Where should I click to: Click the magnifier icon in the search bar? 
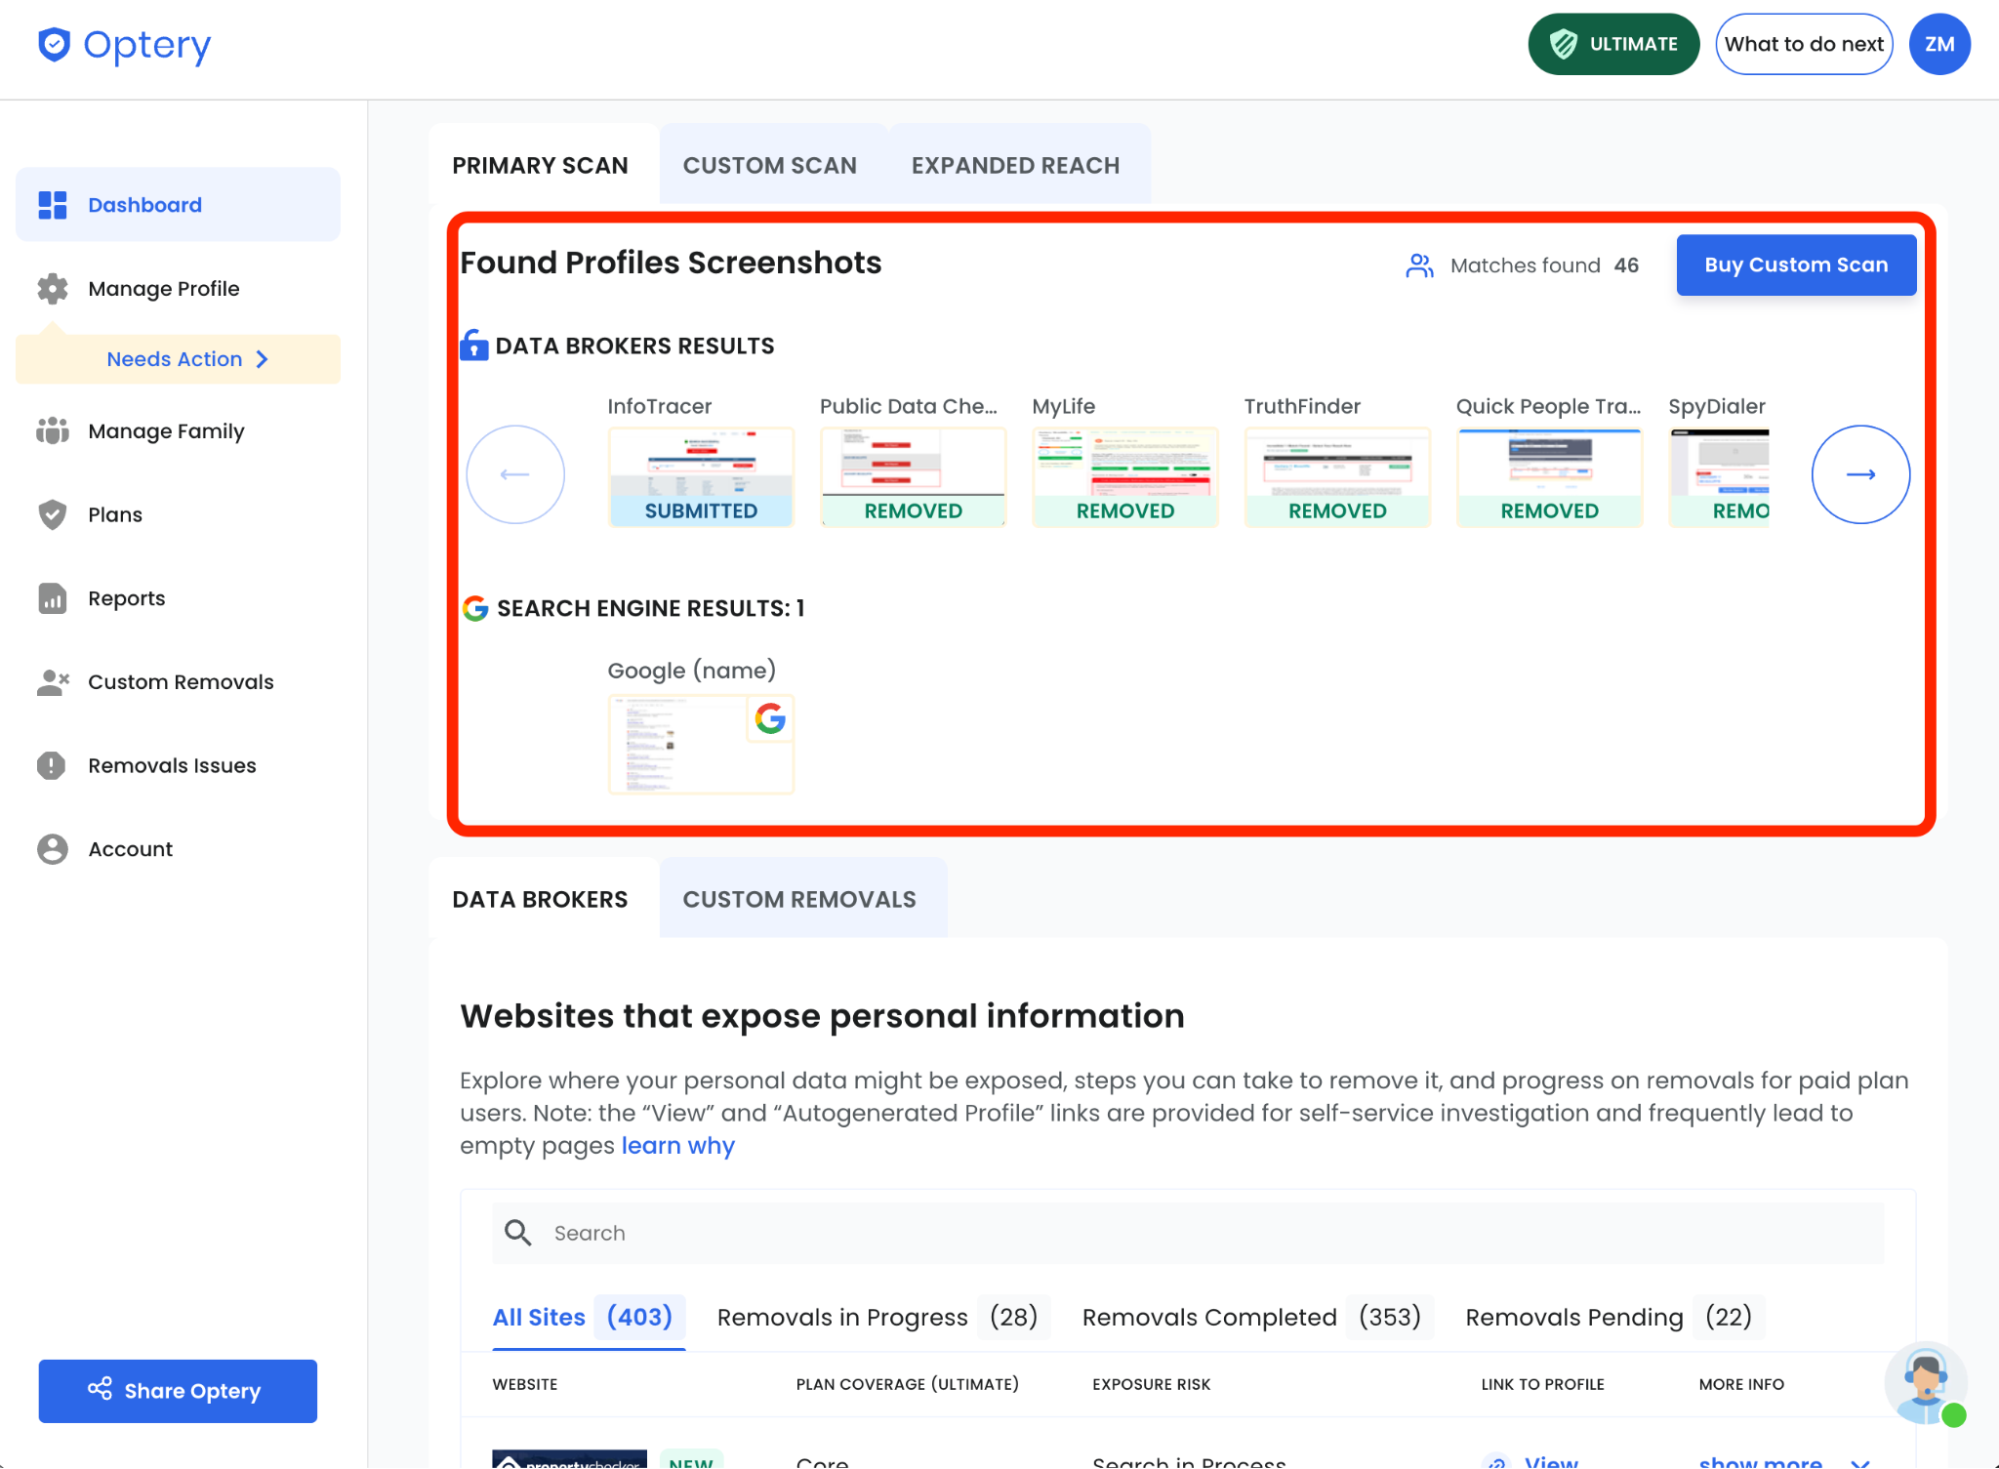[518, 1233]
